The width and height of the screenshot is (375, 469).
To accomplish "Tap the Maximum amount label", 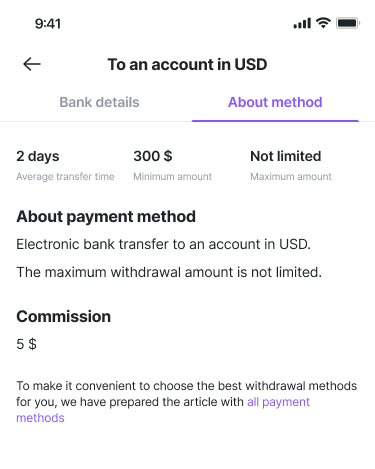I will click(x=291, y=176).
